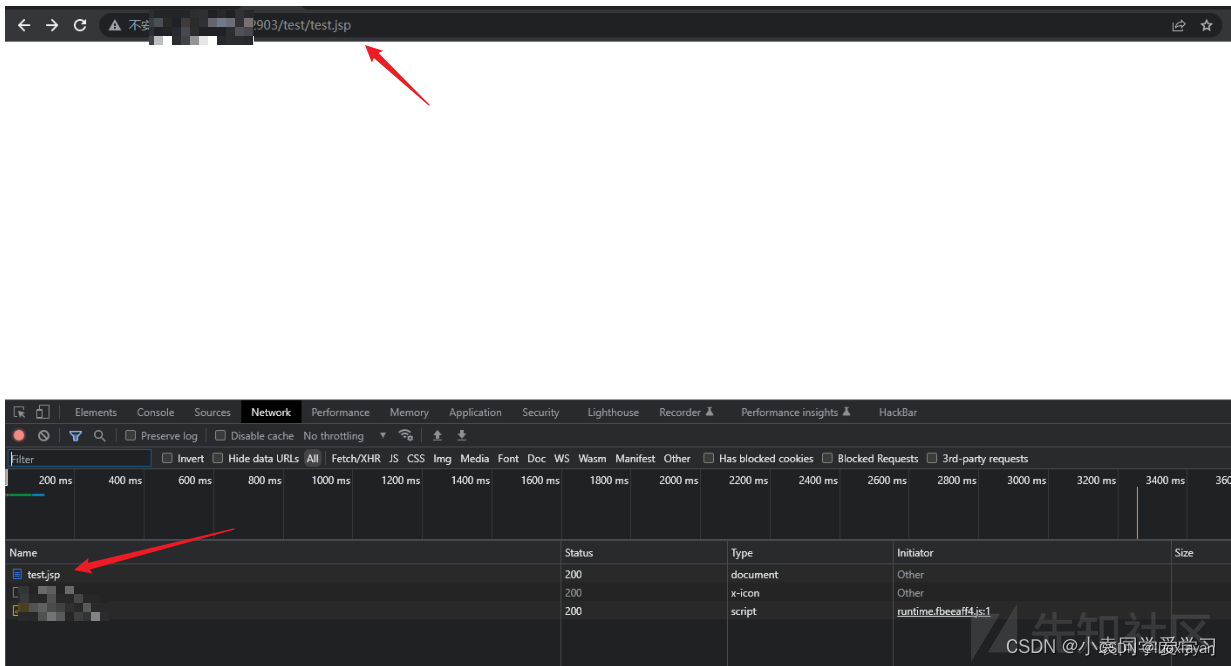Filter requests by Img
This screenshot has width=1231, height=666.
pyautogui.click(x=442, y=459)
